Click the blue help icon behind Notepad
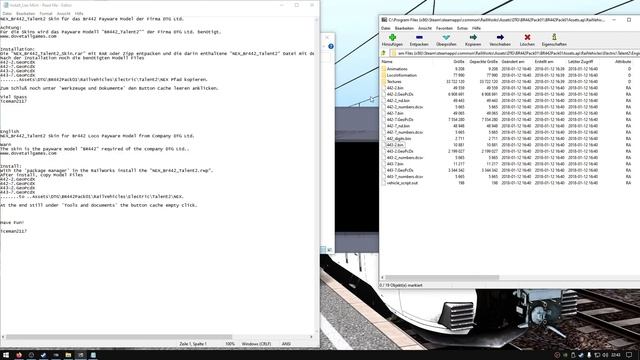This screenshot has width=640, height=360. [331, 46]
